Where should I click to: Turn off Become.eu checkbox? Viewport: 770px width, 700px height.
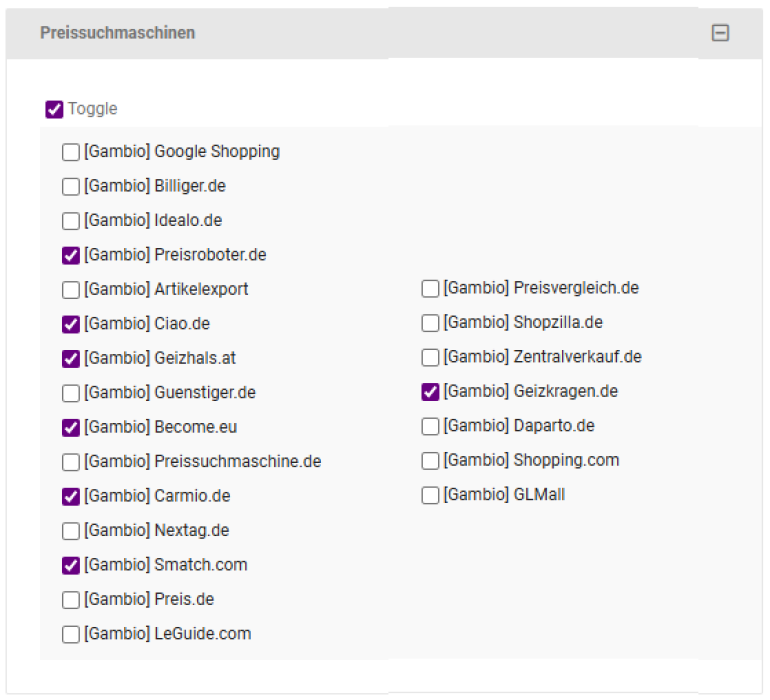(x=71, y=427)
